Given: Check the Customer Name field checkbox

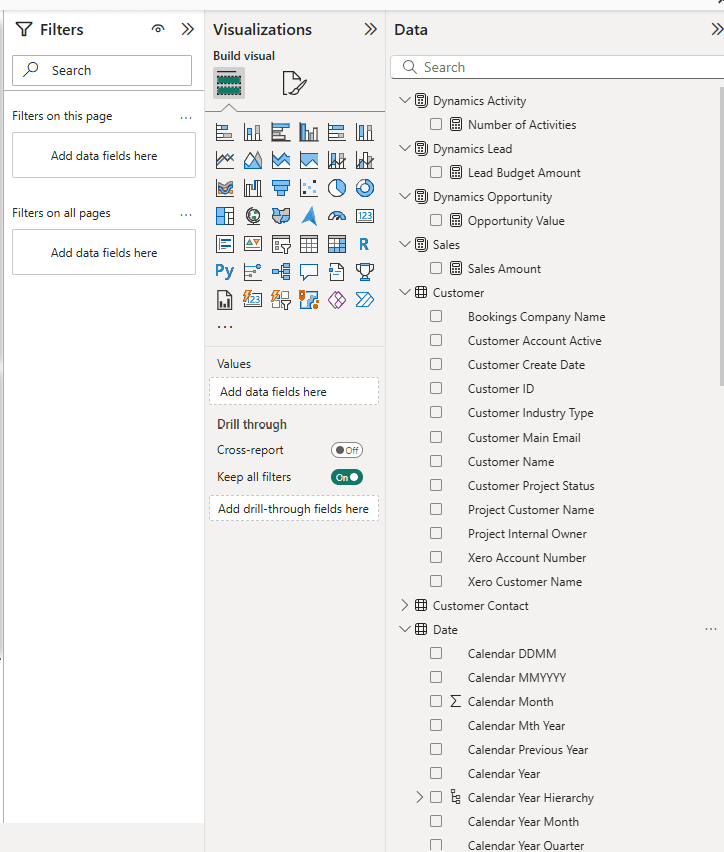Looking at the screenshot, I should 436,462.
